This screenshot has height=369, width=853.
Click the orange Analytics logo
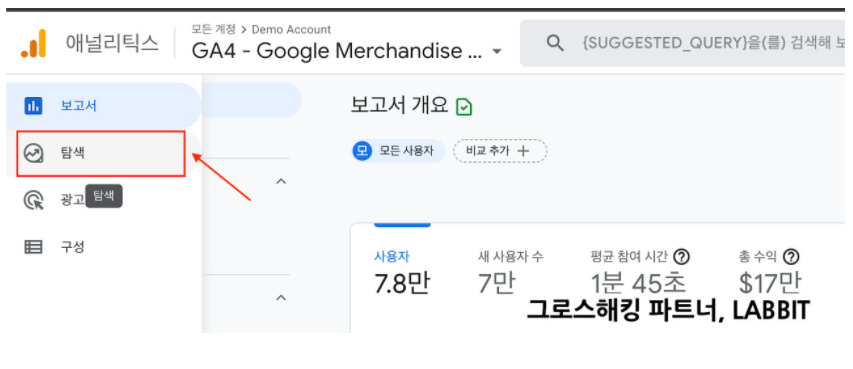tap(34, 44)
